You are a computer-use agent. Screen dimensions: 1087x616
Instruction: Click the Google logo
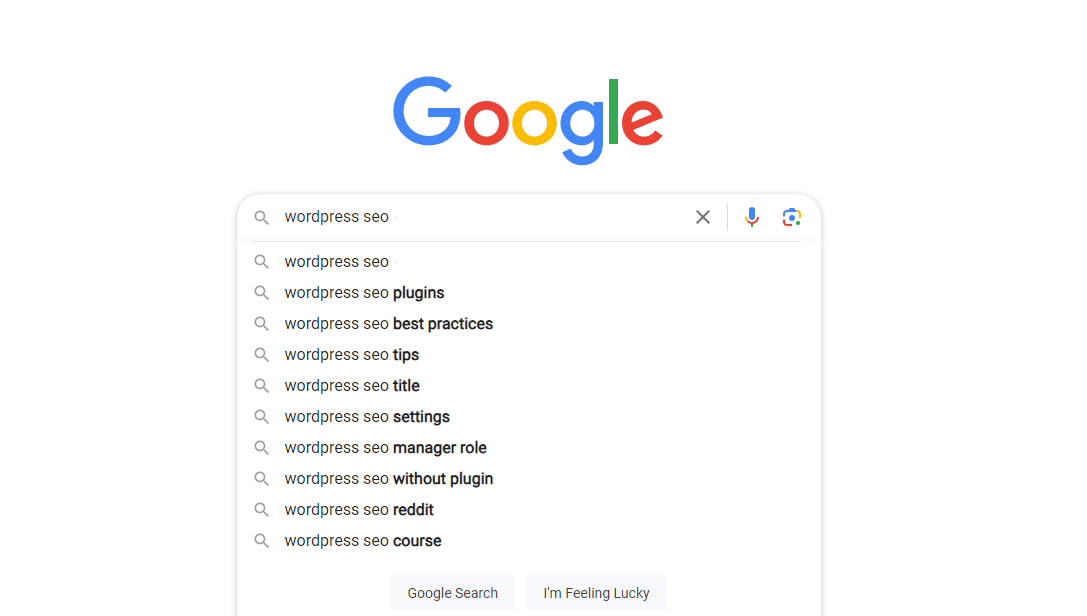(528, 117)
